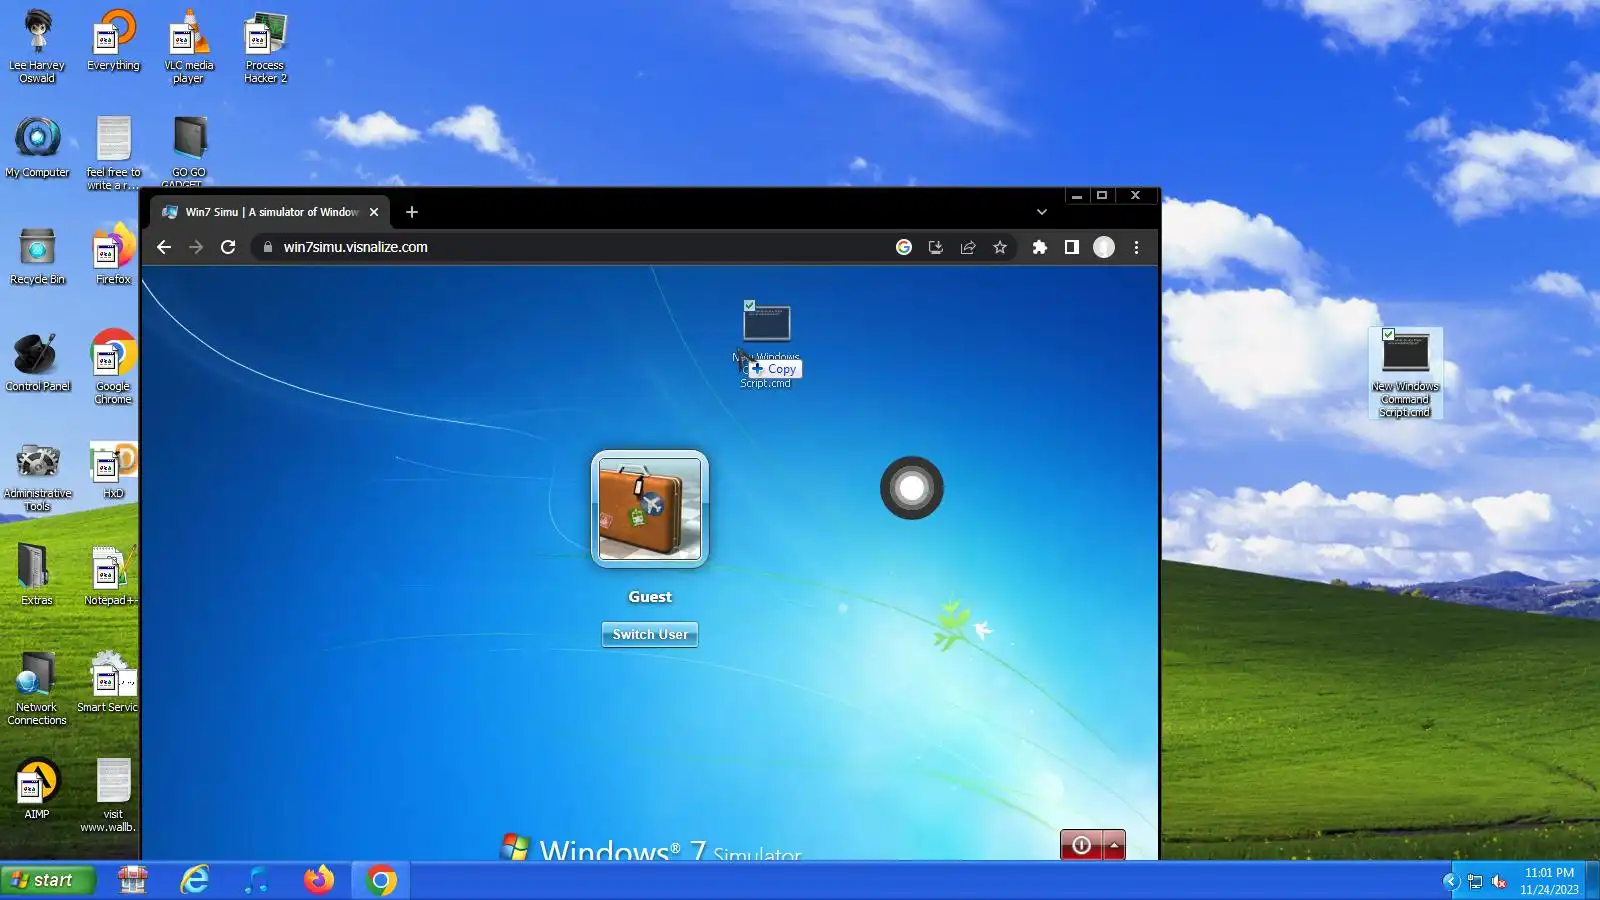The width and height of the screenshot is (1600, 900).
Task: Bookmark this page with the star icon
Action: (1000, 247)
